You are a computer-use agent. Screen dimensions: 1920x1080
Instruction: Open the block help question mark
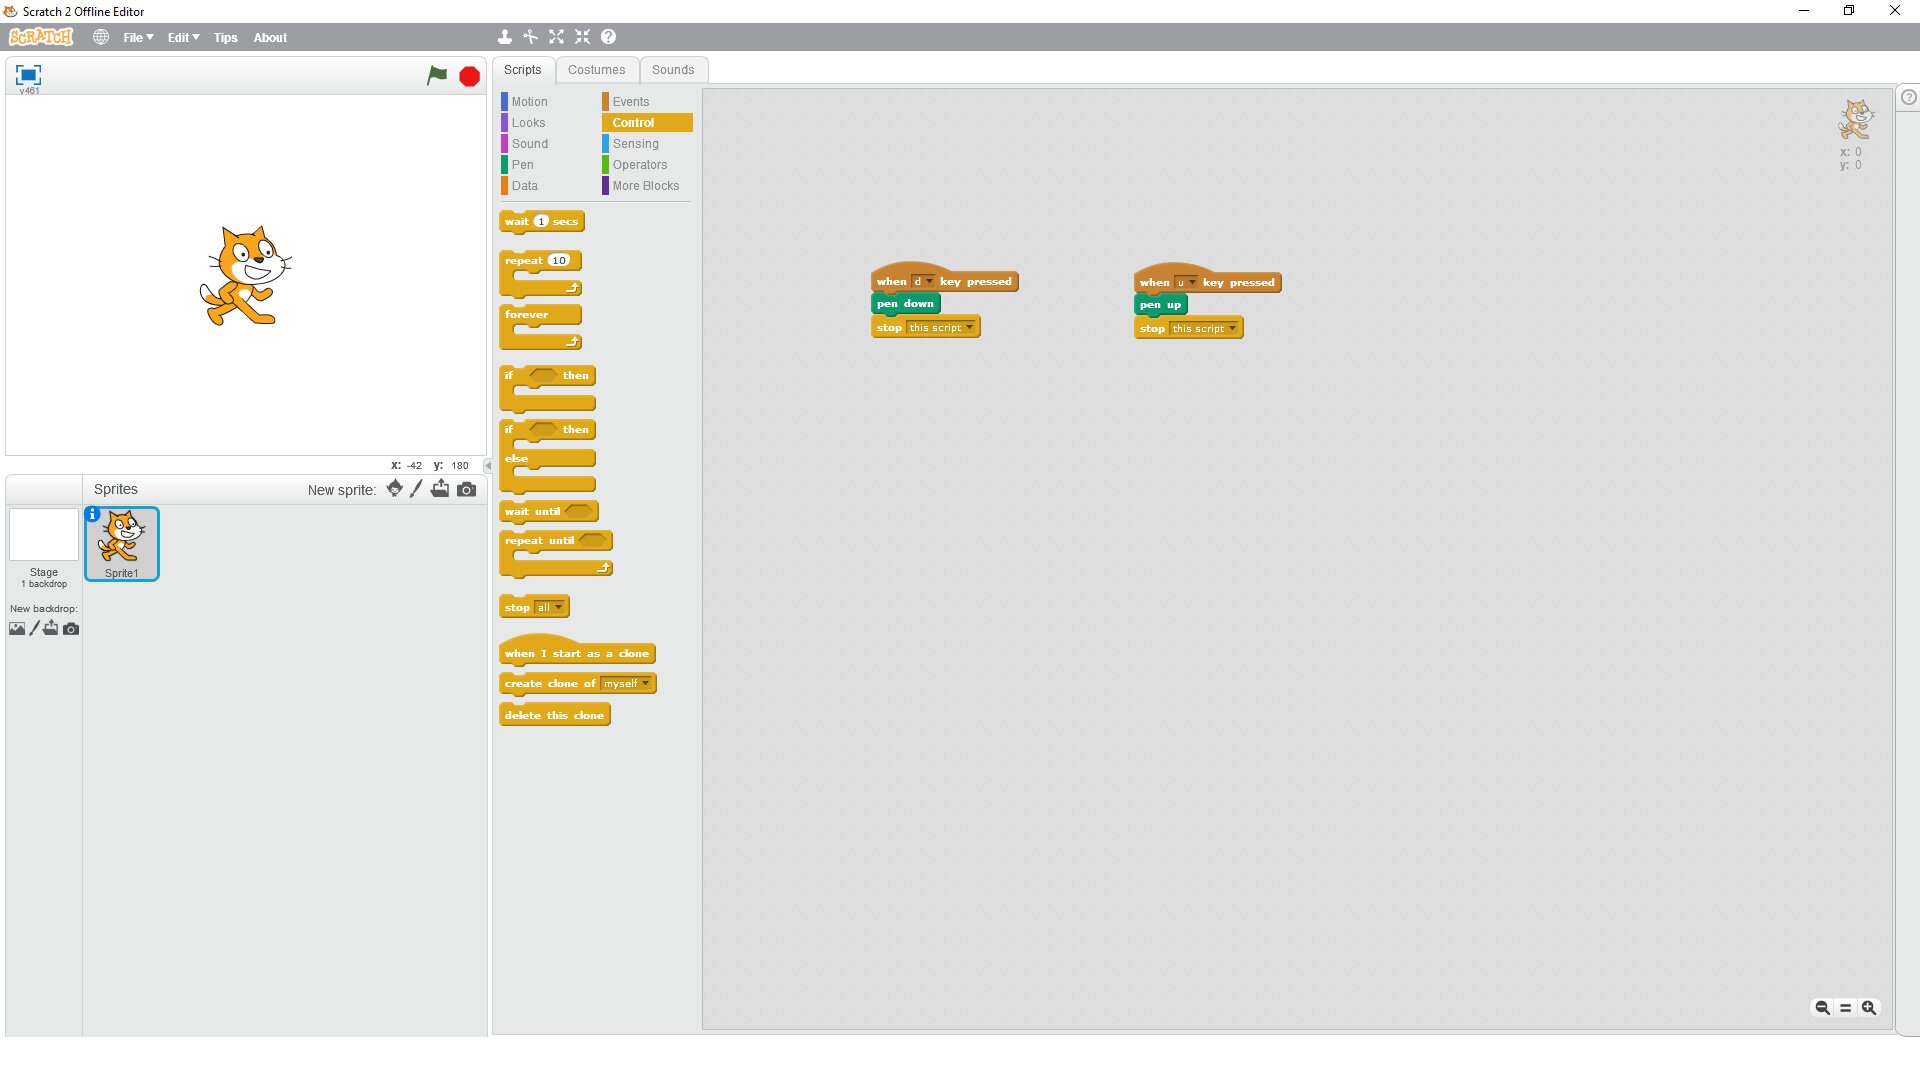pyautogui.click(x=608, y=37)
